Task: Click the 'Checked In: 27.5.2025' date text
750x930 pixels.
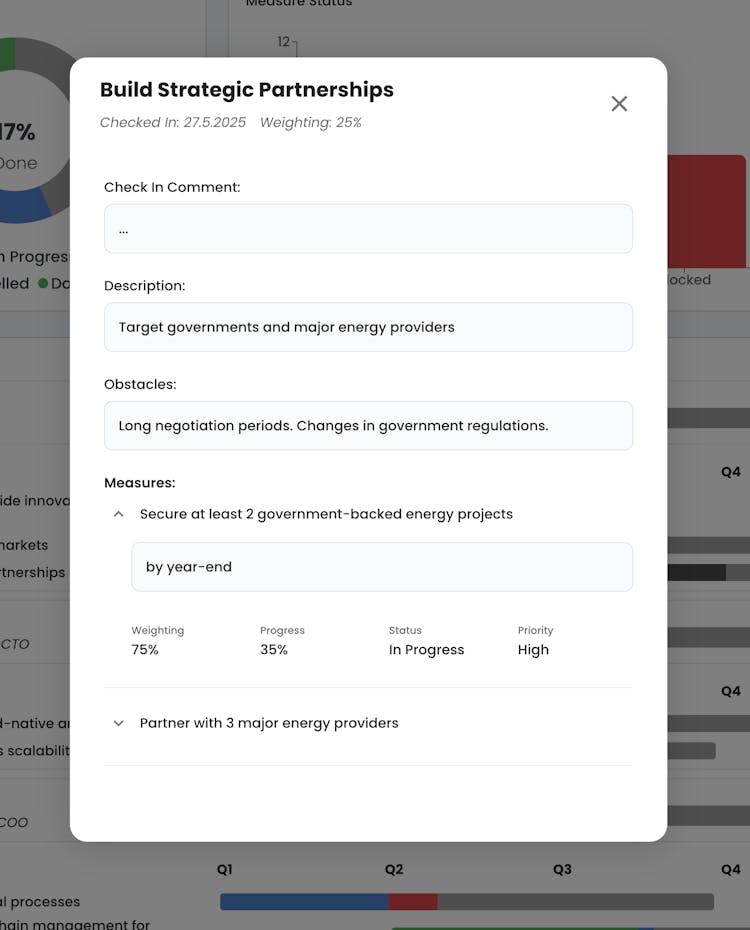Action: tap(172, 123)
